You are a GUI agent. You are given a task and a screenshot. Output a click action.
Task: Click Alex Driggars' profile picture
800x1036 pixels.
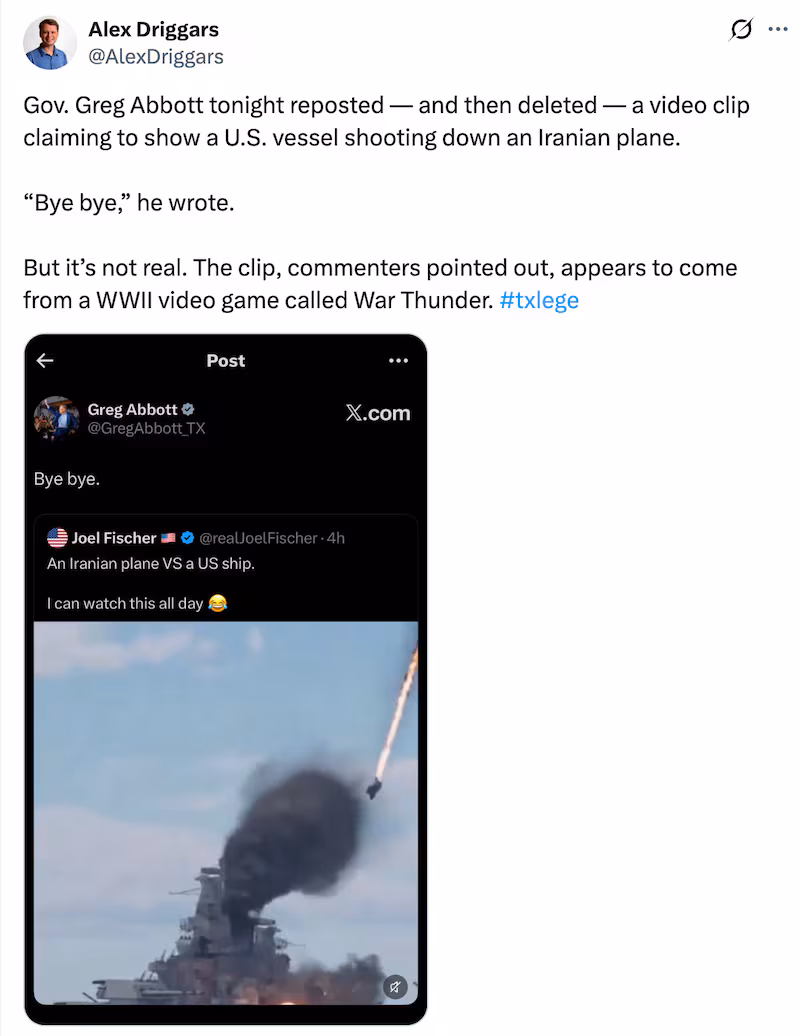[x=48, y=43]
